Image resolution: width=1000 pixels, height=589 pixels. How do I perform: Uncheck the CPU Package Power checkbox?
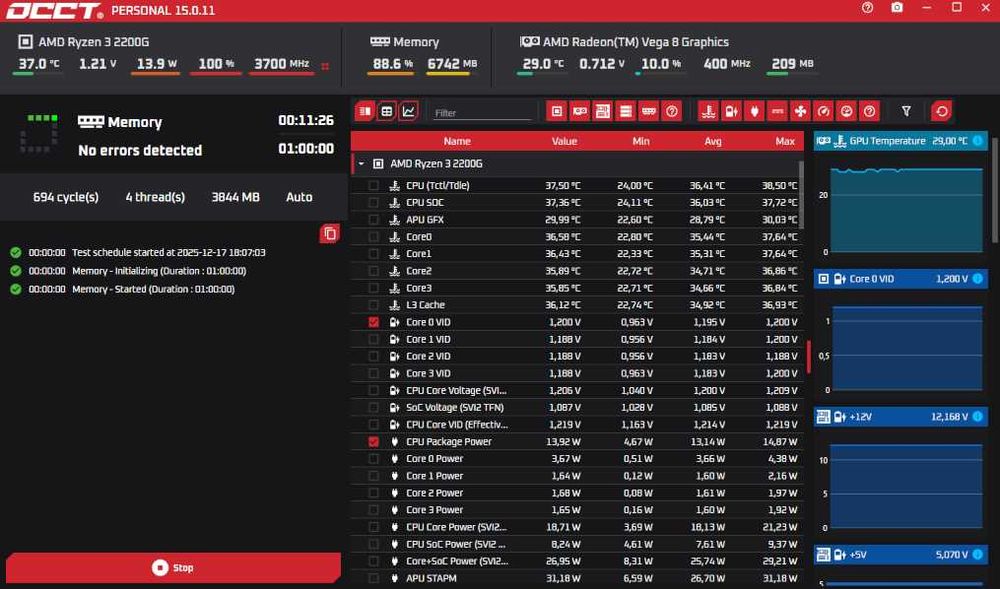click(x=374, y=442)
